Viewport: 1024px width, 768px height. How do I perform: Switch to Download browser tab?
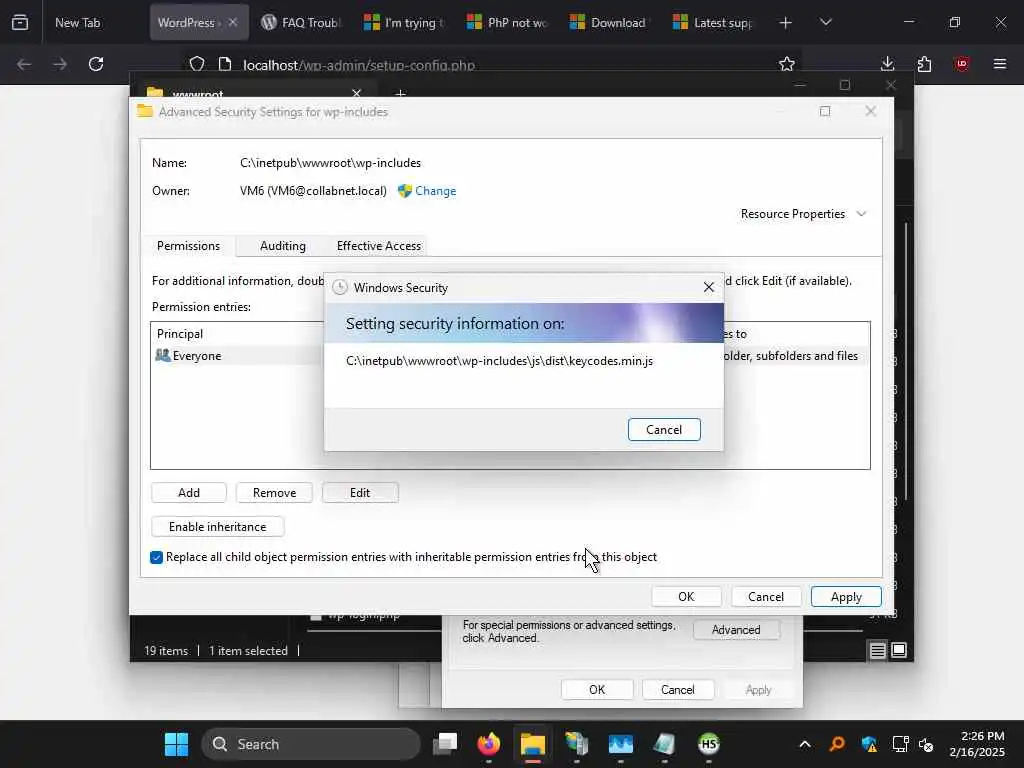[x=611, y=22]
